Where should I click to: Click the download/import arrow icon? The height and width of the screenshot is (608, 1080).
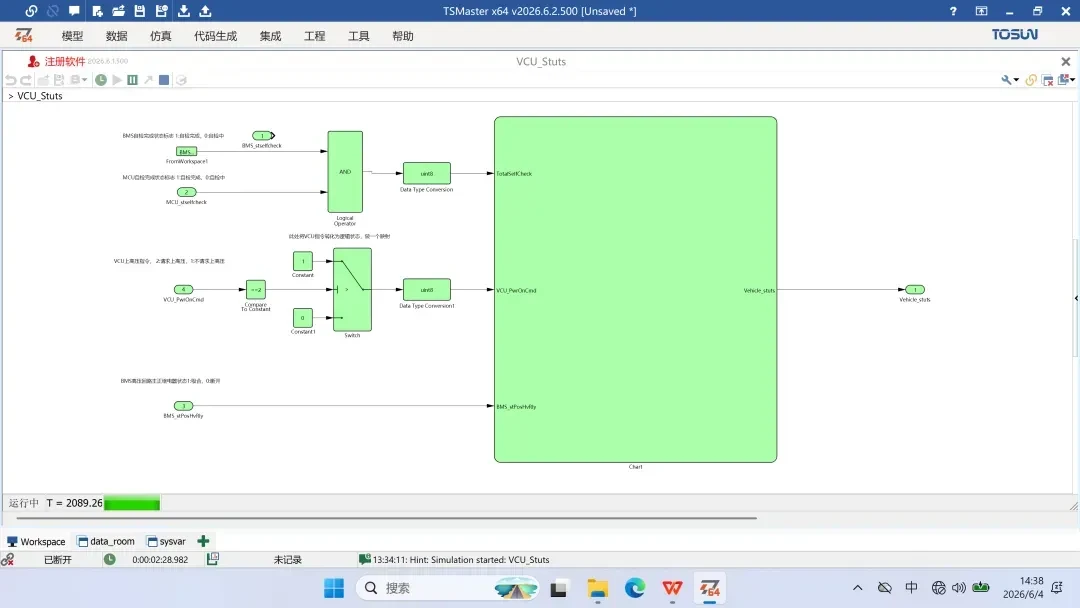tap(184, 11)
